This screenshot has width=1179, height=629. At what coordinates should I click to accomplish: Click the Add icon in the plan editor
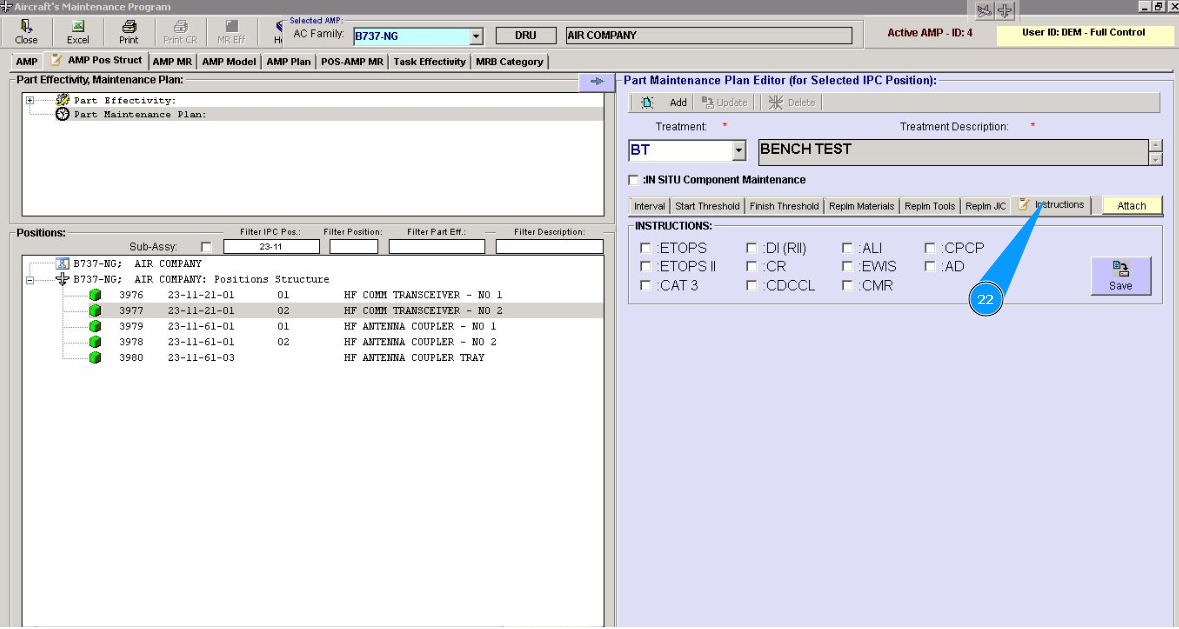(648, 103)
